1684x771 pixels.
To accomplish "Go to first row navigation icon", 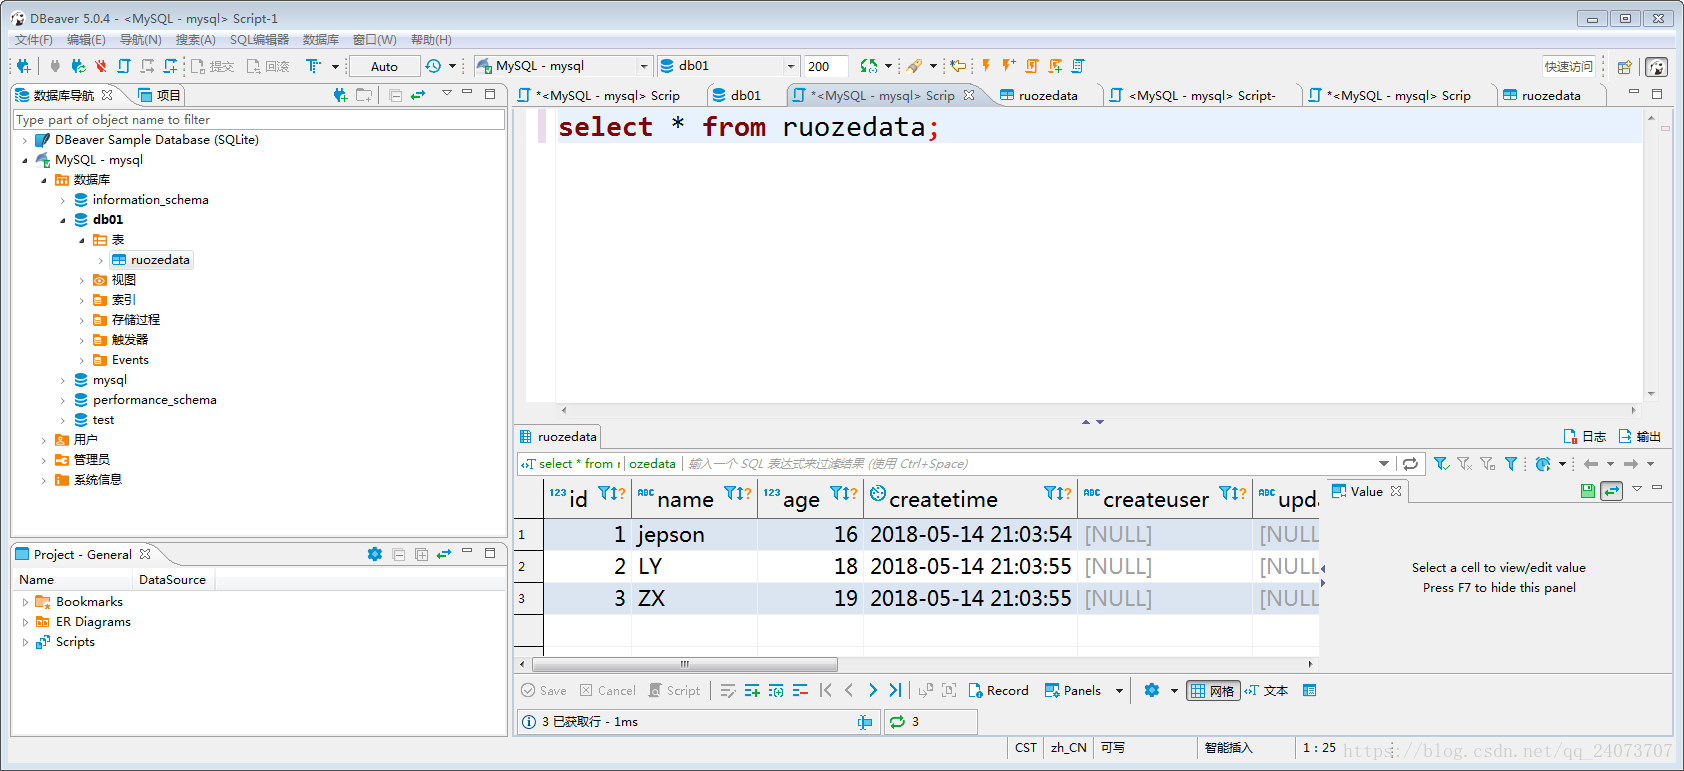I will click(826, 691).
